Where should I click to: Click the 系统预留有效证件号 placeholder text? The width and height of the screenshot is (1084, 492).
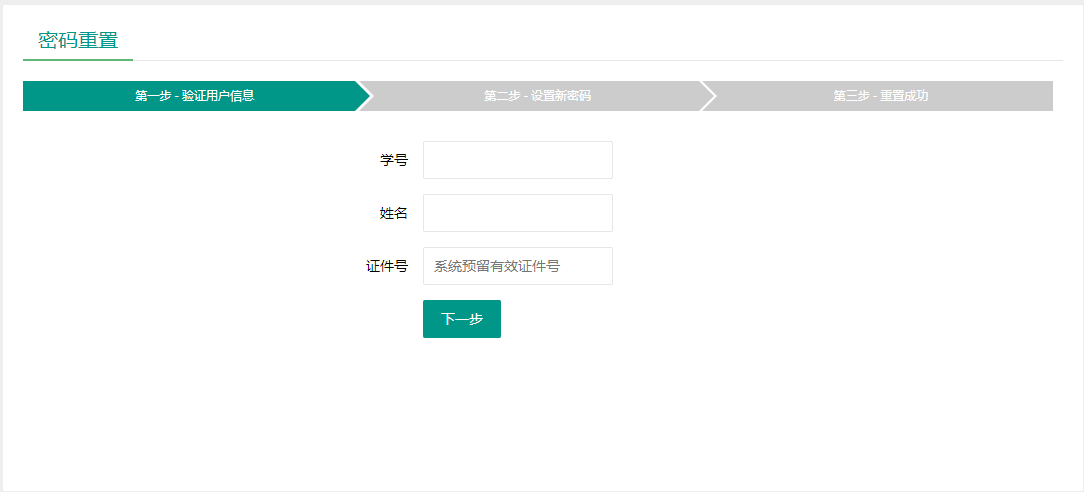[x=496, y=266]
